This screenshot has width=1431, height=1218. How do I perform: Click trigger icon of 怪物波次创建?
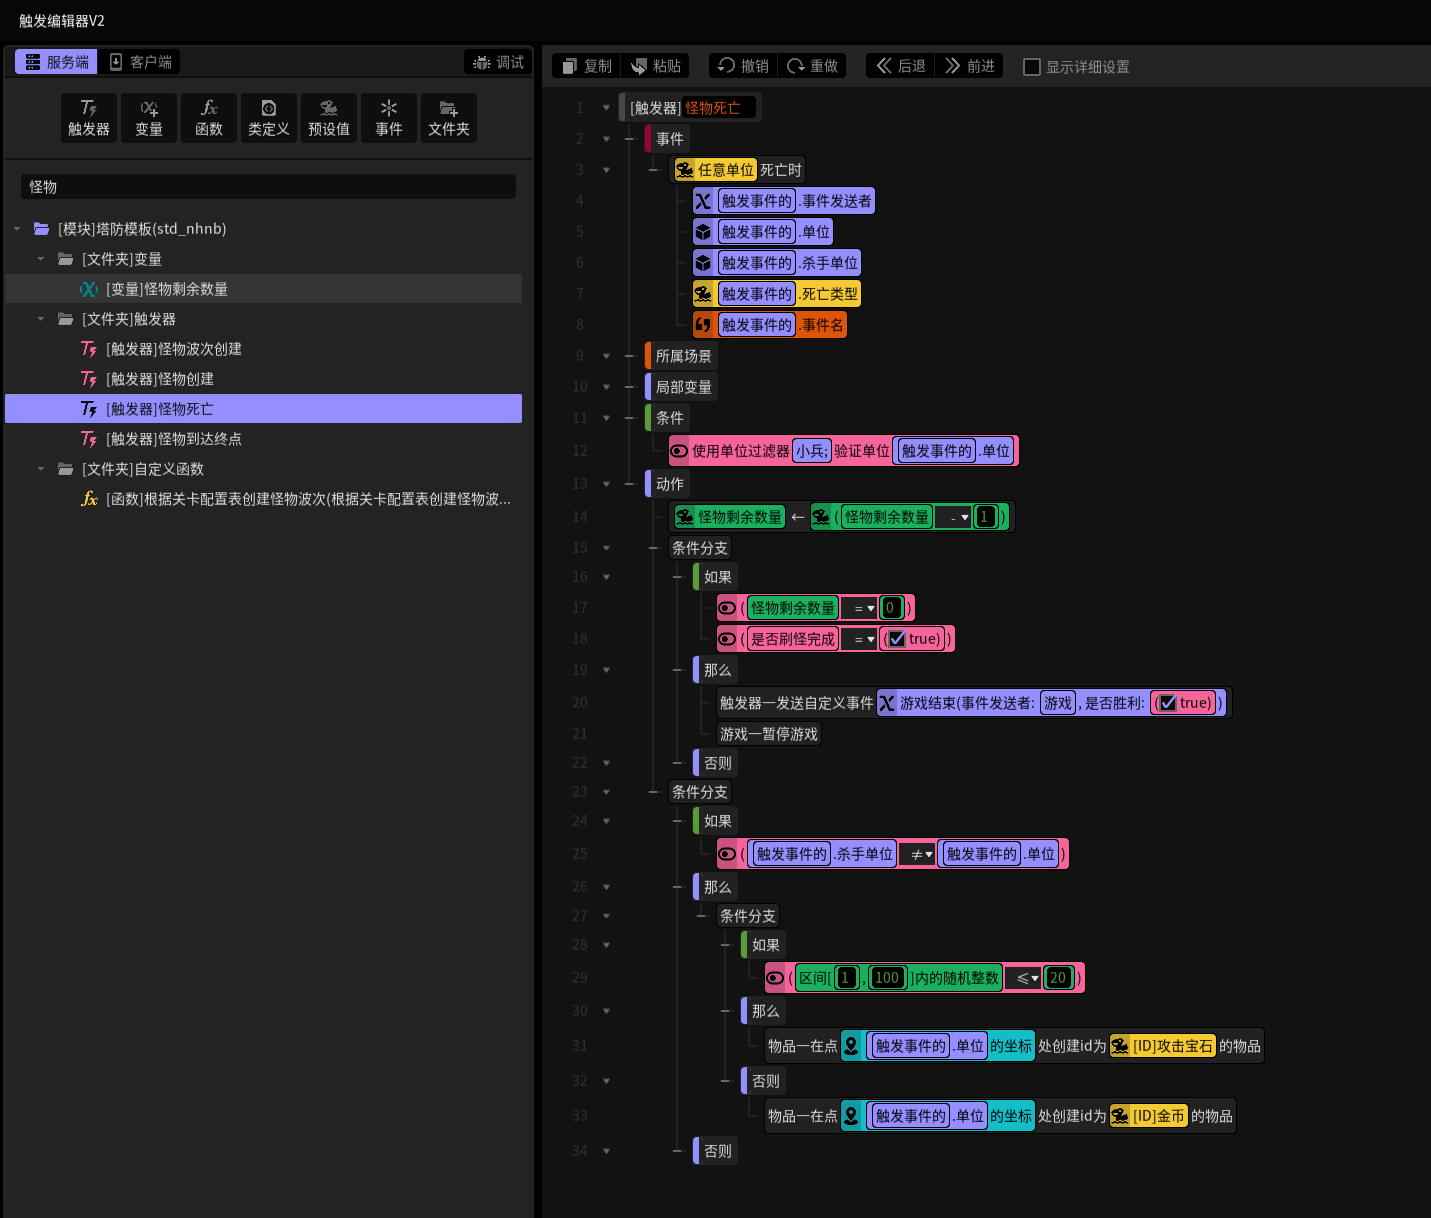[89, 349]
